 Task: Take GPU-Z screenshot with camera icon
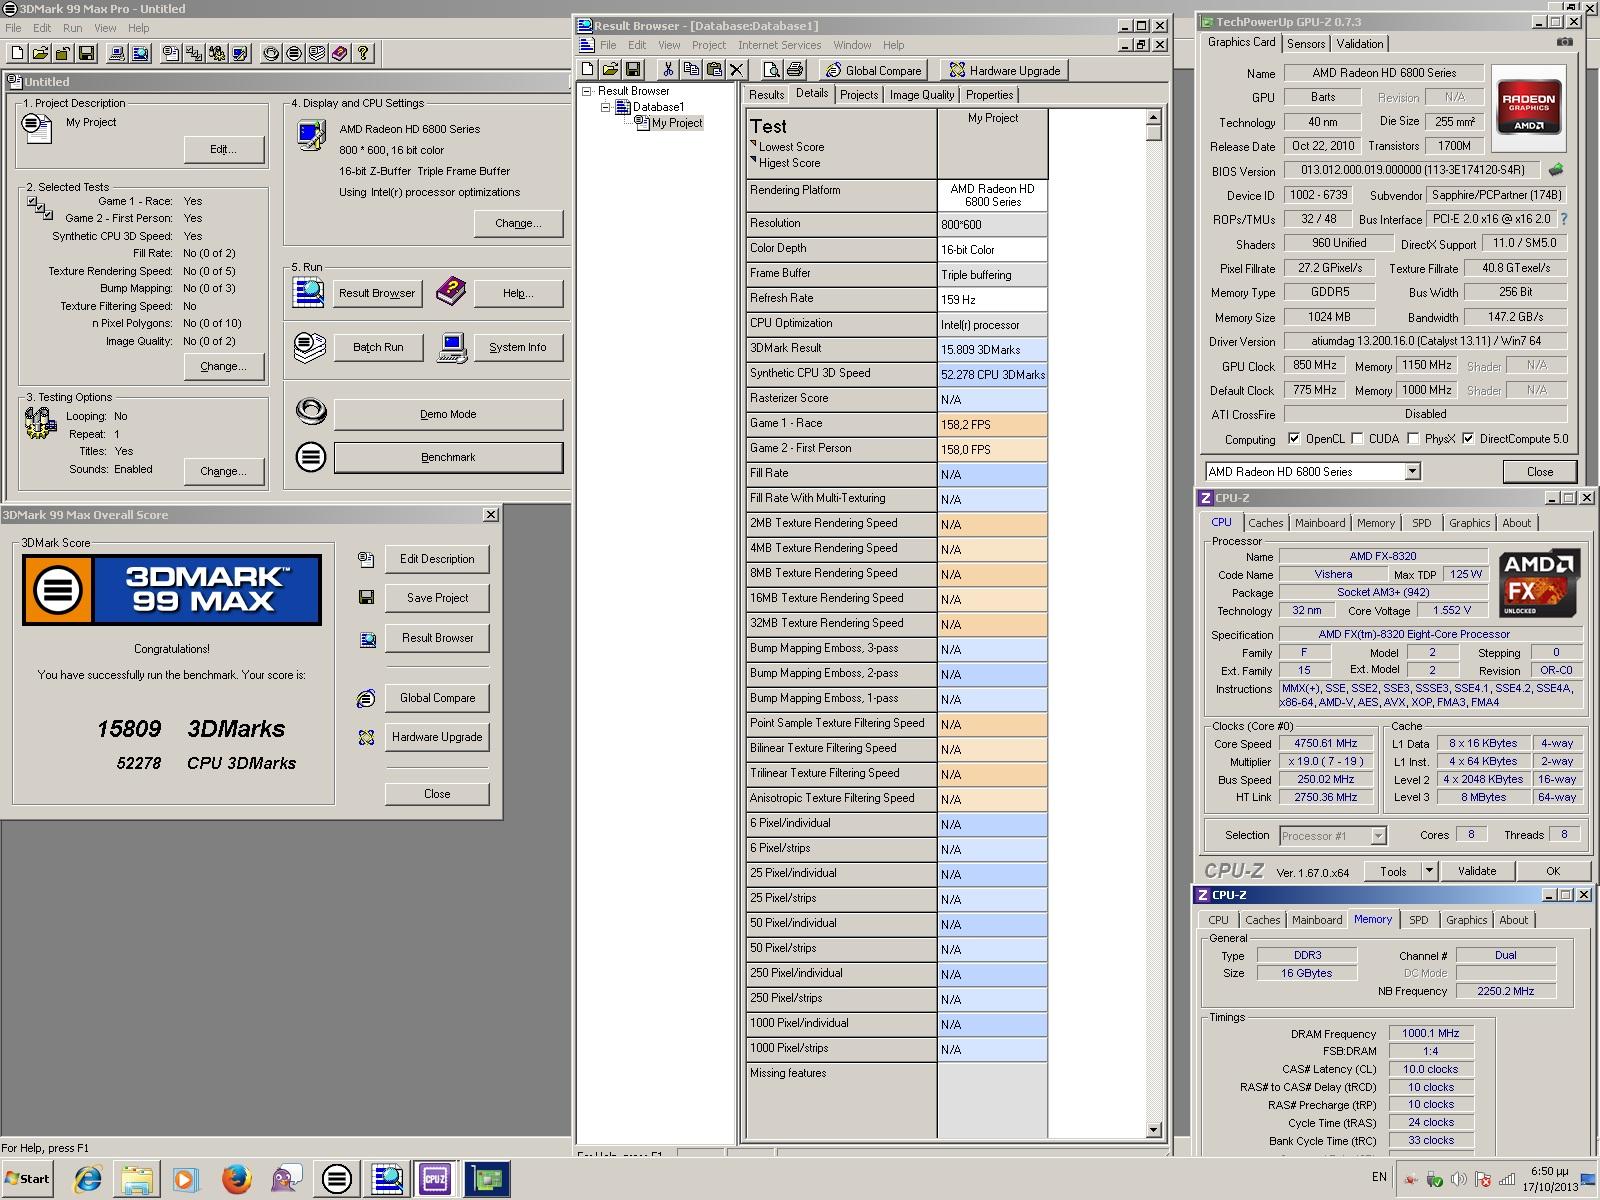tap(1565, 42)
